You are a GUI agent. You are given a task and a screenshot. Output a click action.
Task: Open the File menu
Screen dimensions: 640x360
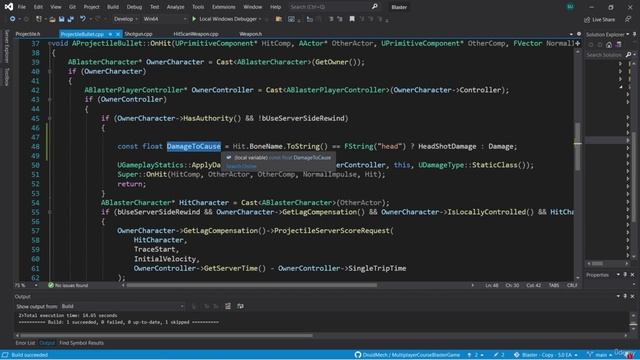pyautogui.click(x=22, y=7)
